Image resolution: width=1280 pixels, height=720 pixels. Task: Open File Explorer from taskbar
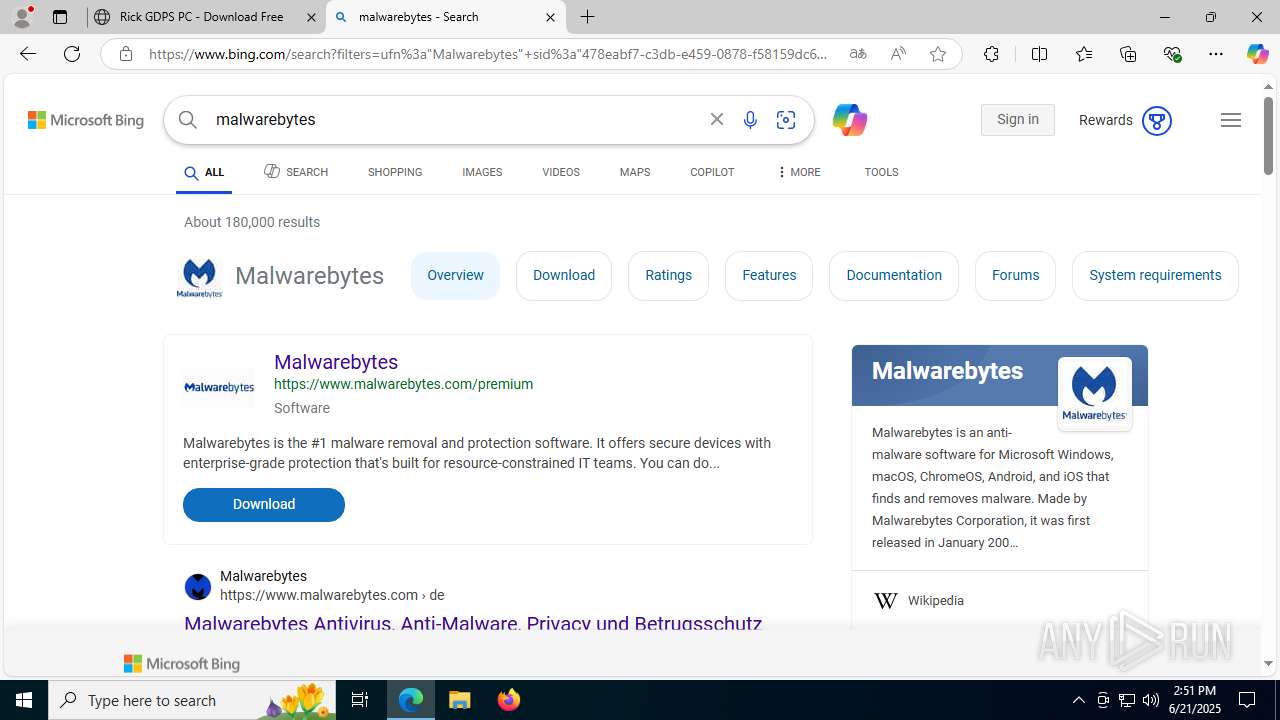(x=460, y=700)
